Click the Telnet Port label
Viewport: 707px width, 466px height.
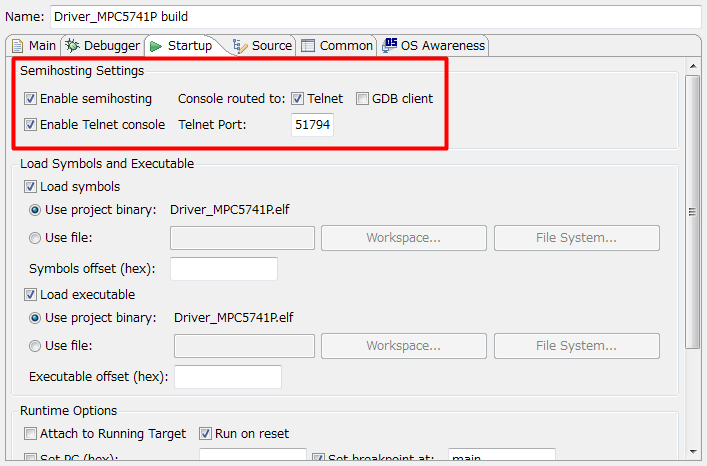click(x=212, y=124)
